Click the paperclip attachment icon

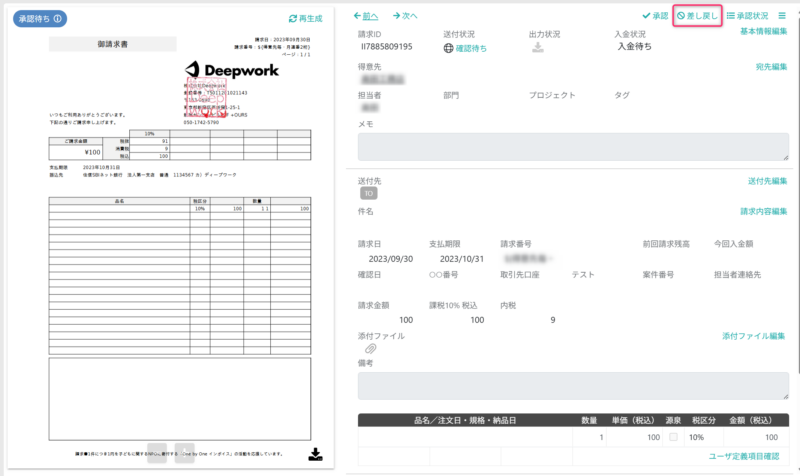pyautogui.click(x=370, y=349)
